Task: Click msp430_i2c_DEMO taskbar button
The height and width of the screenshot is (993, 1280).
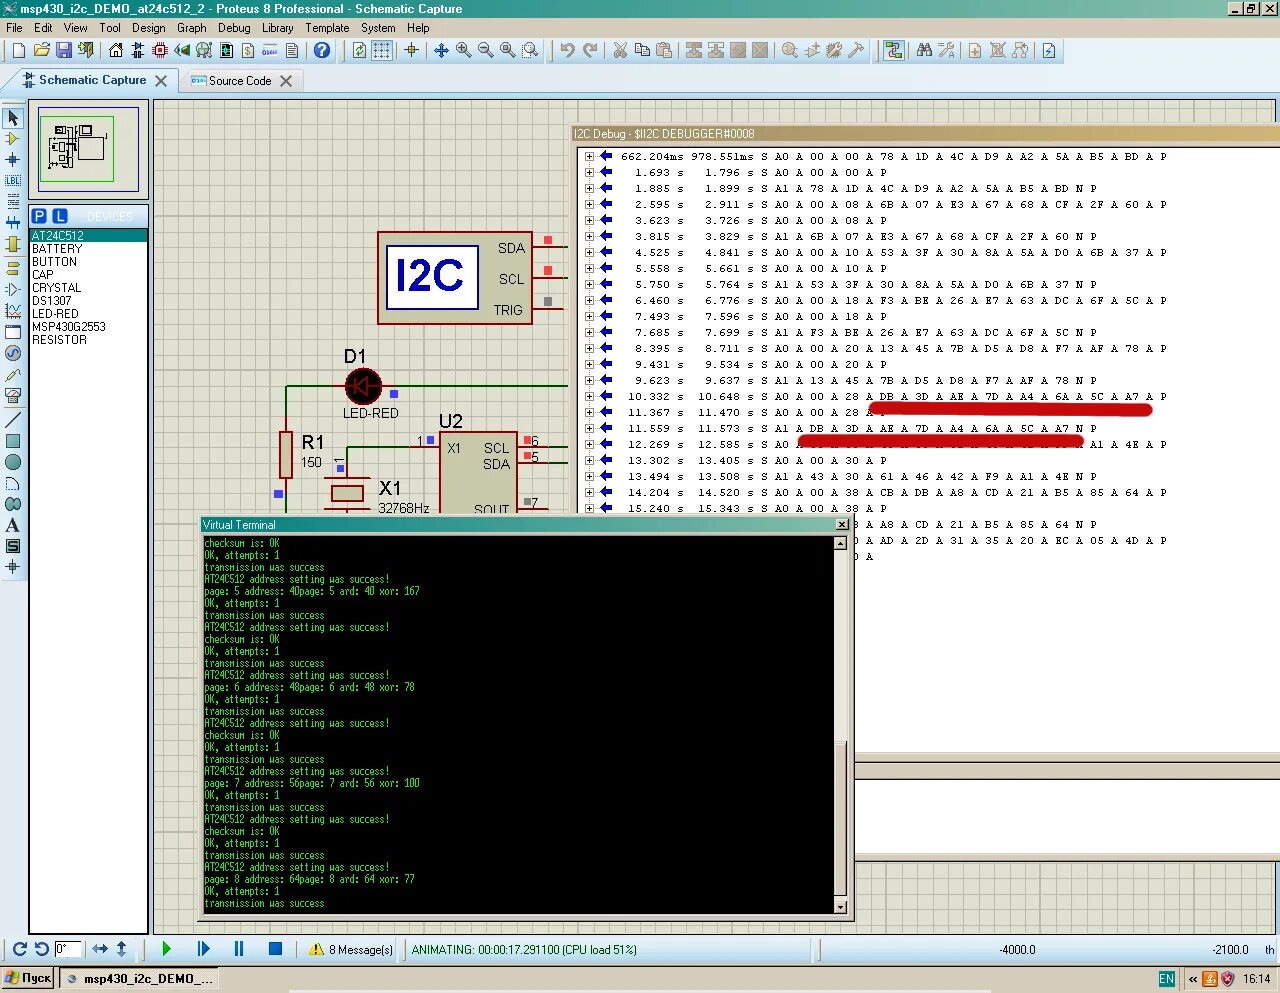Action: tap(138, 979)
